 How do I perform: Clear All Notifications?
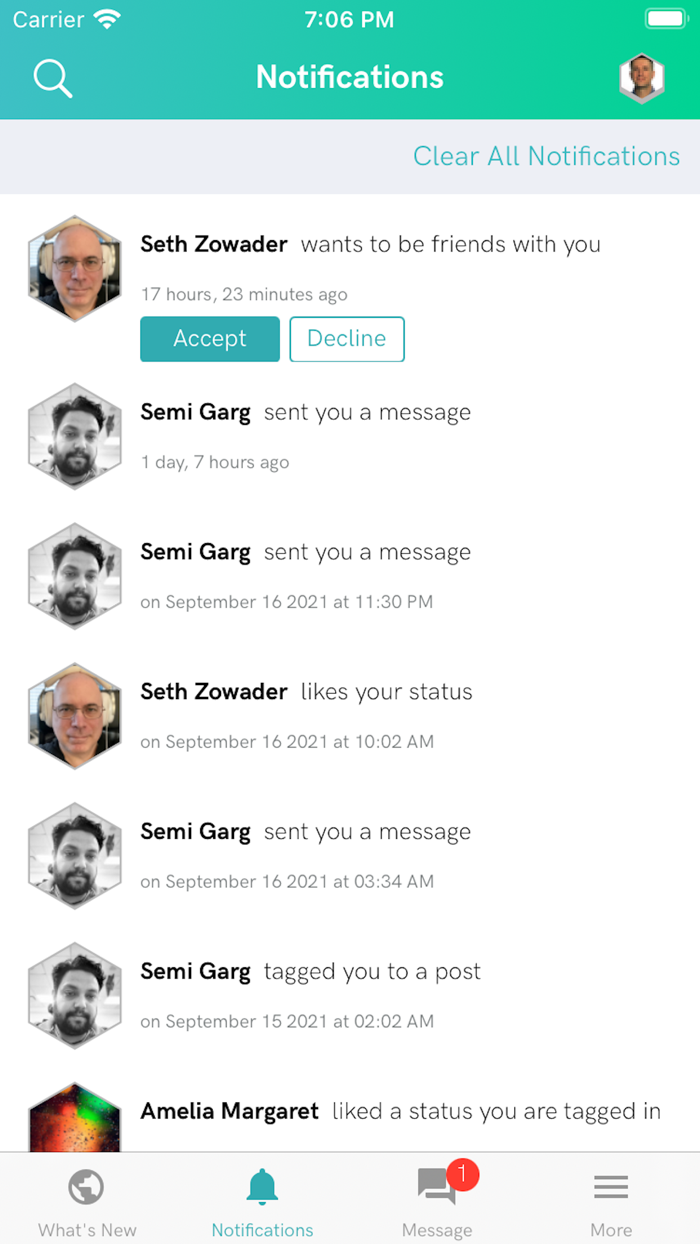(x=546, y=156)
